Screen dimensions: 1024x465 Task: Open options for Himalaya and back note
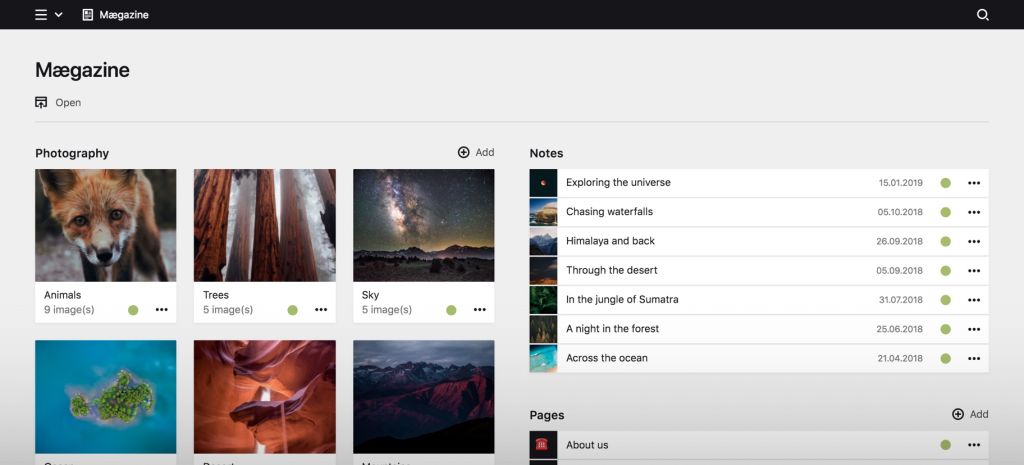(973, 241)
